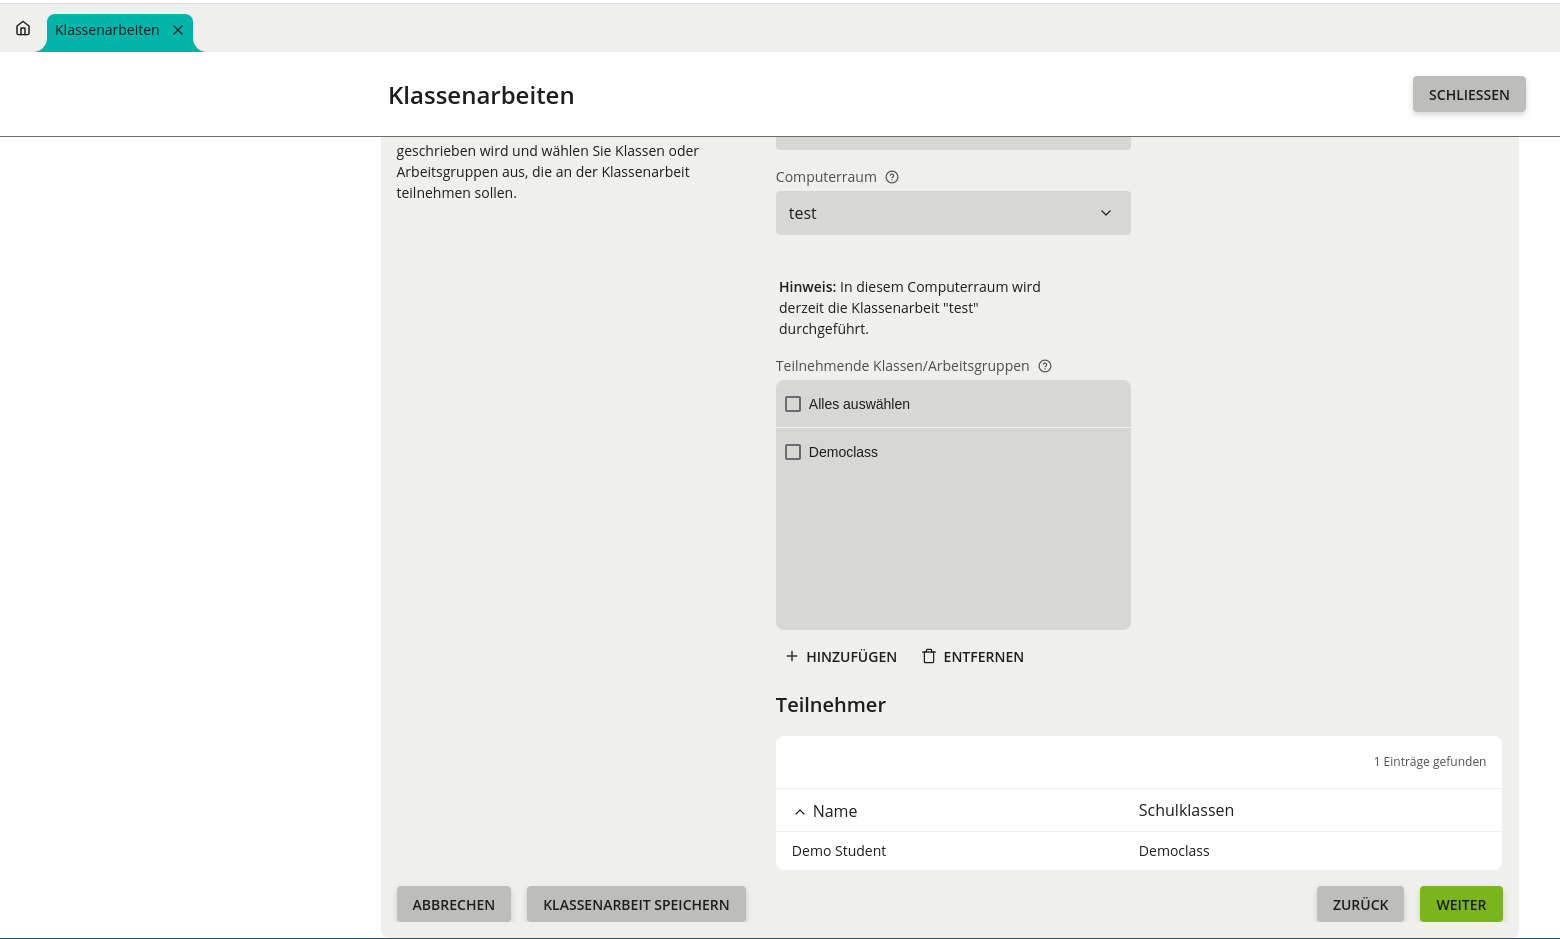Select the Demo Student table row

coord(839,851)
